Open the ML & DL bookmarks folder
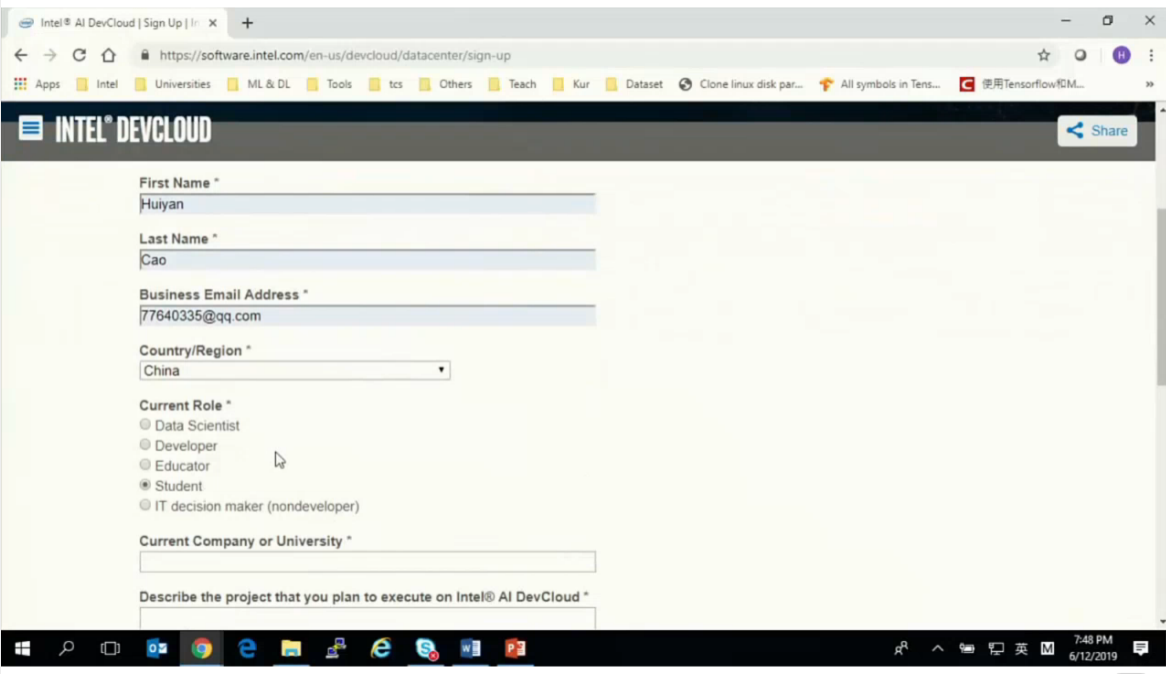 click(259, 84)
